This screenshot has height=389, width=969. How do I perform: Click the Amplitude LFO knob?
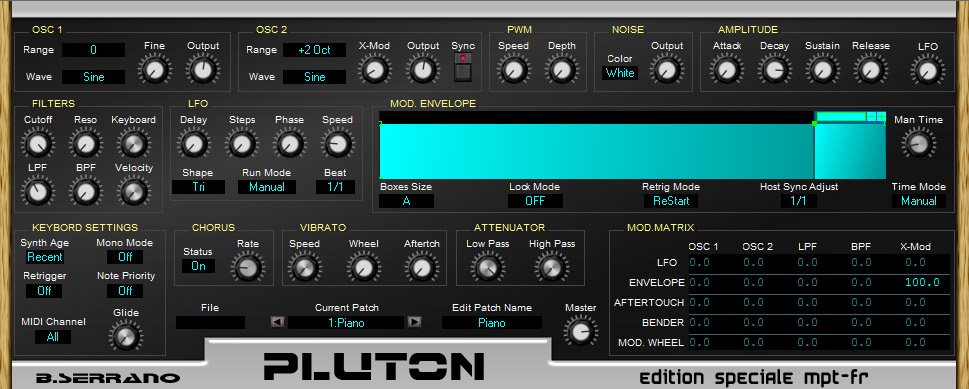point(927,70)
